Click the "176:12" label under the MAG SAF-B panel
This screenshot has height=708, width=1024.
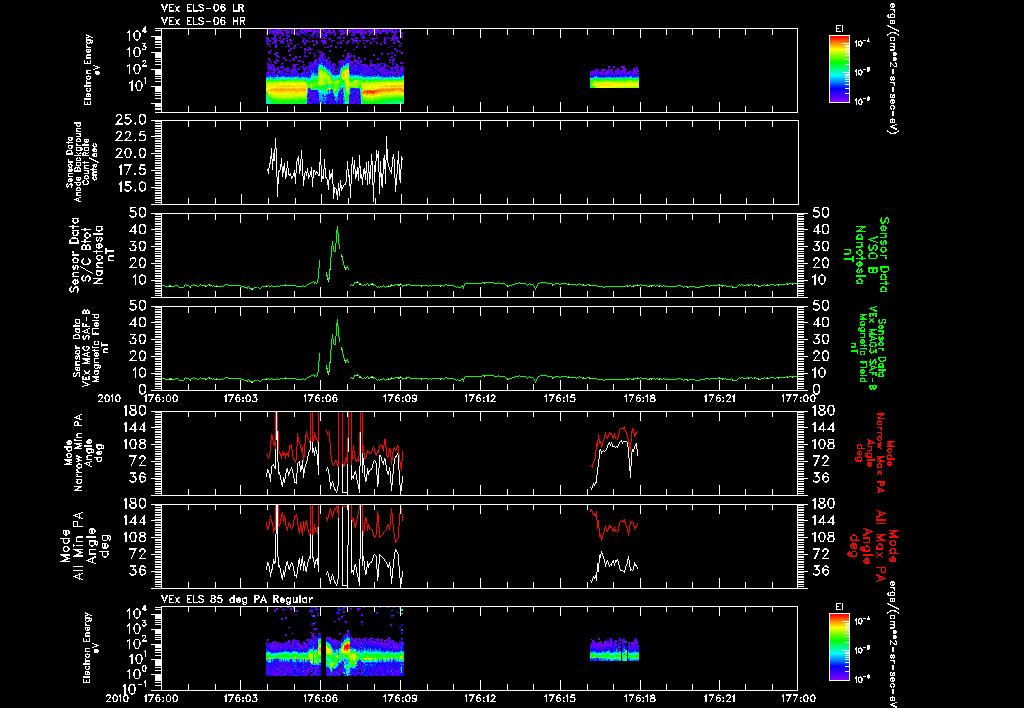480,398
